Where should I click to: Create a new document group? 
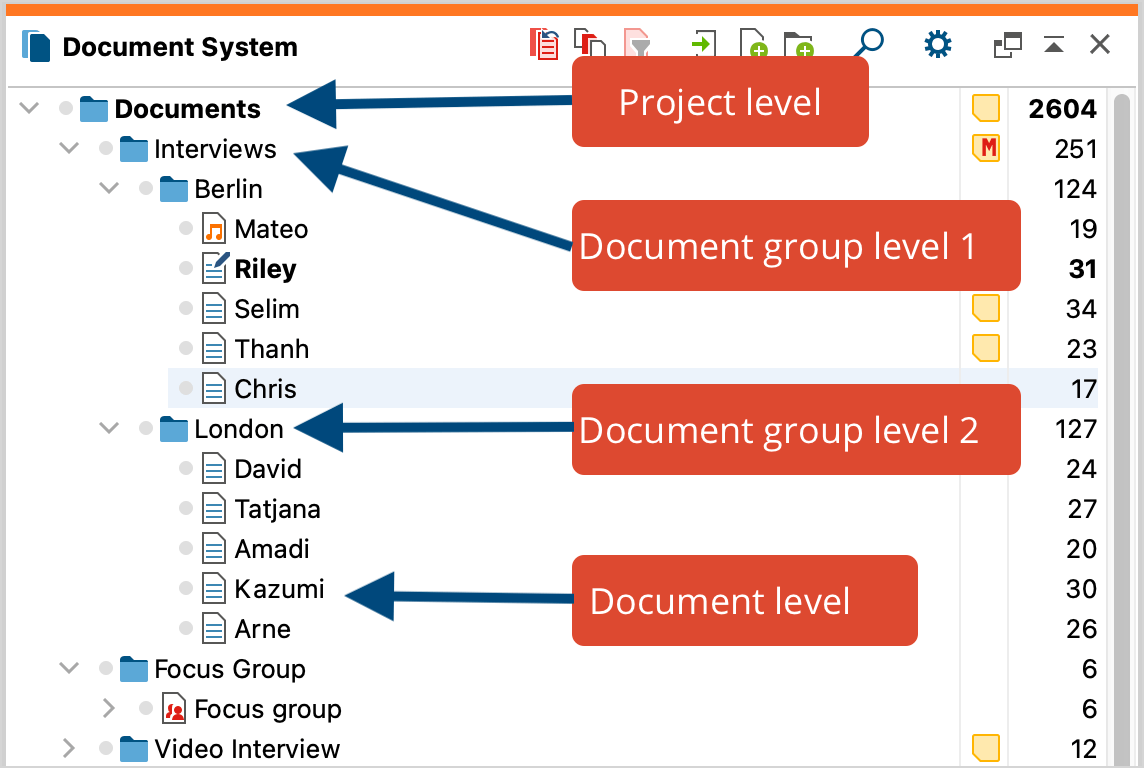798,44
